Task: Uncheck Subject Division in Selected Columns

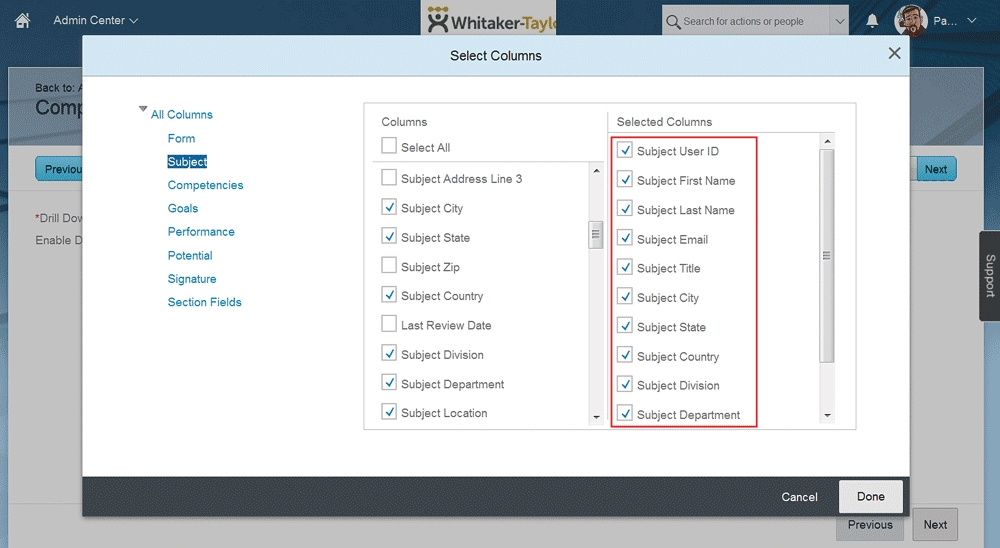Action: [x=625, y=384]
